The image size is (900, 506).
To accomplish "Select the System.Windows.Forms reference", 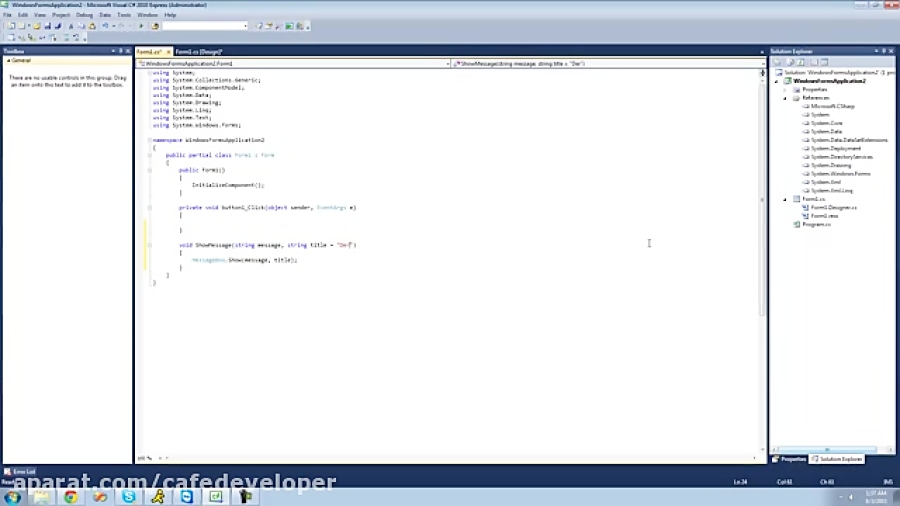I will pos(840,174).
